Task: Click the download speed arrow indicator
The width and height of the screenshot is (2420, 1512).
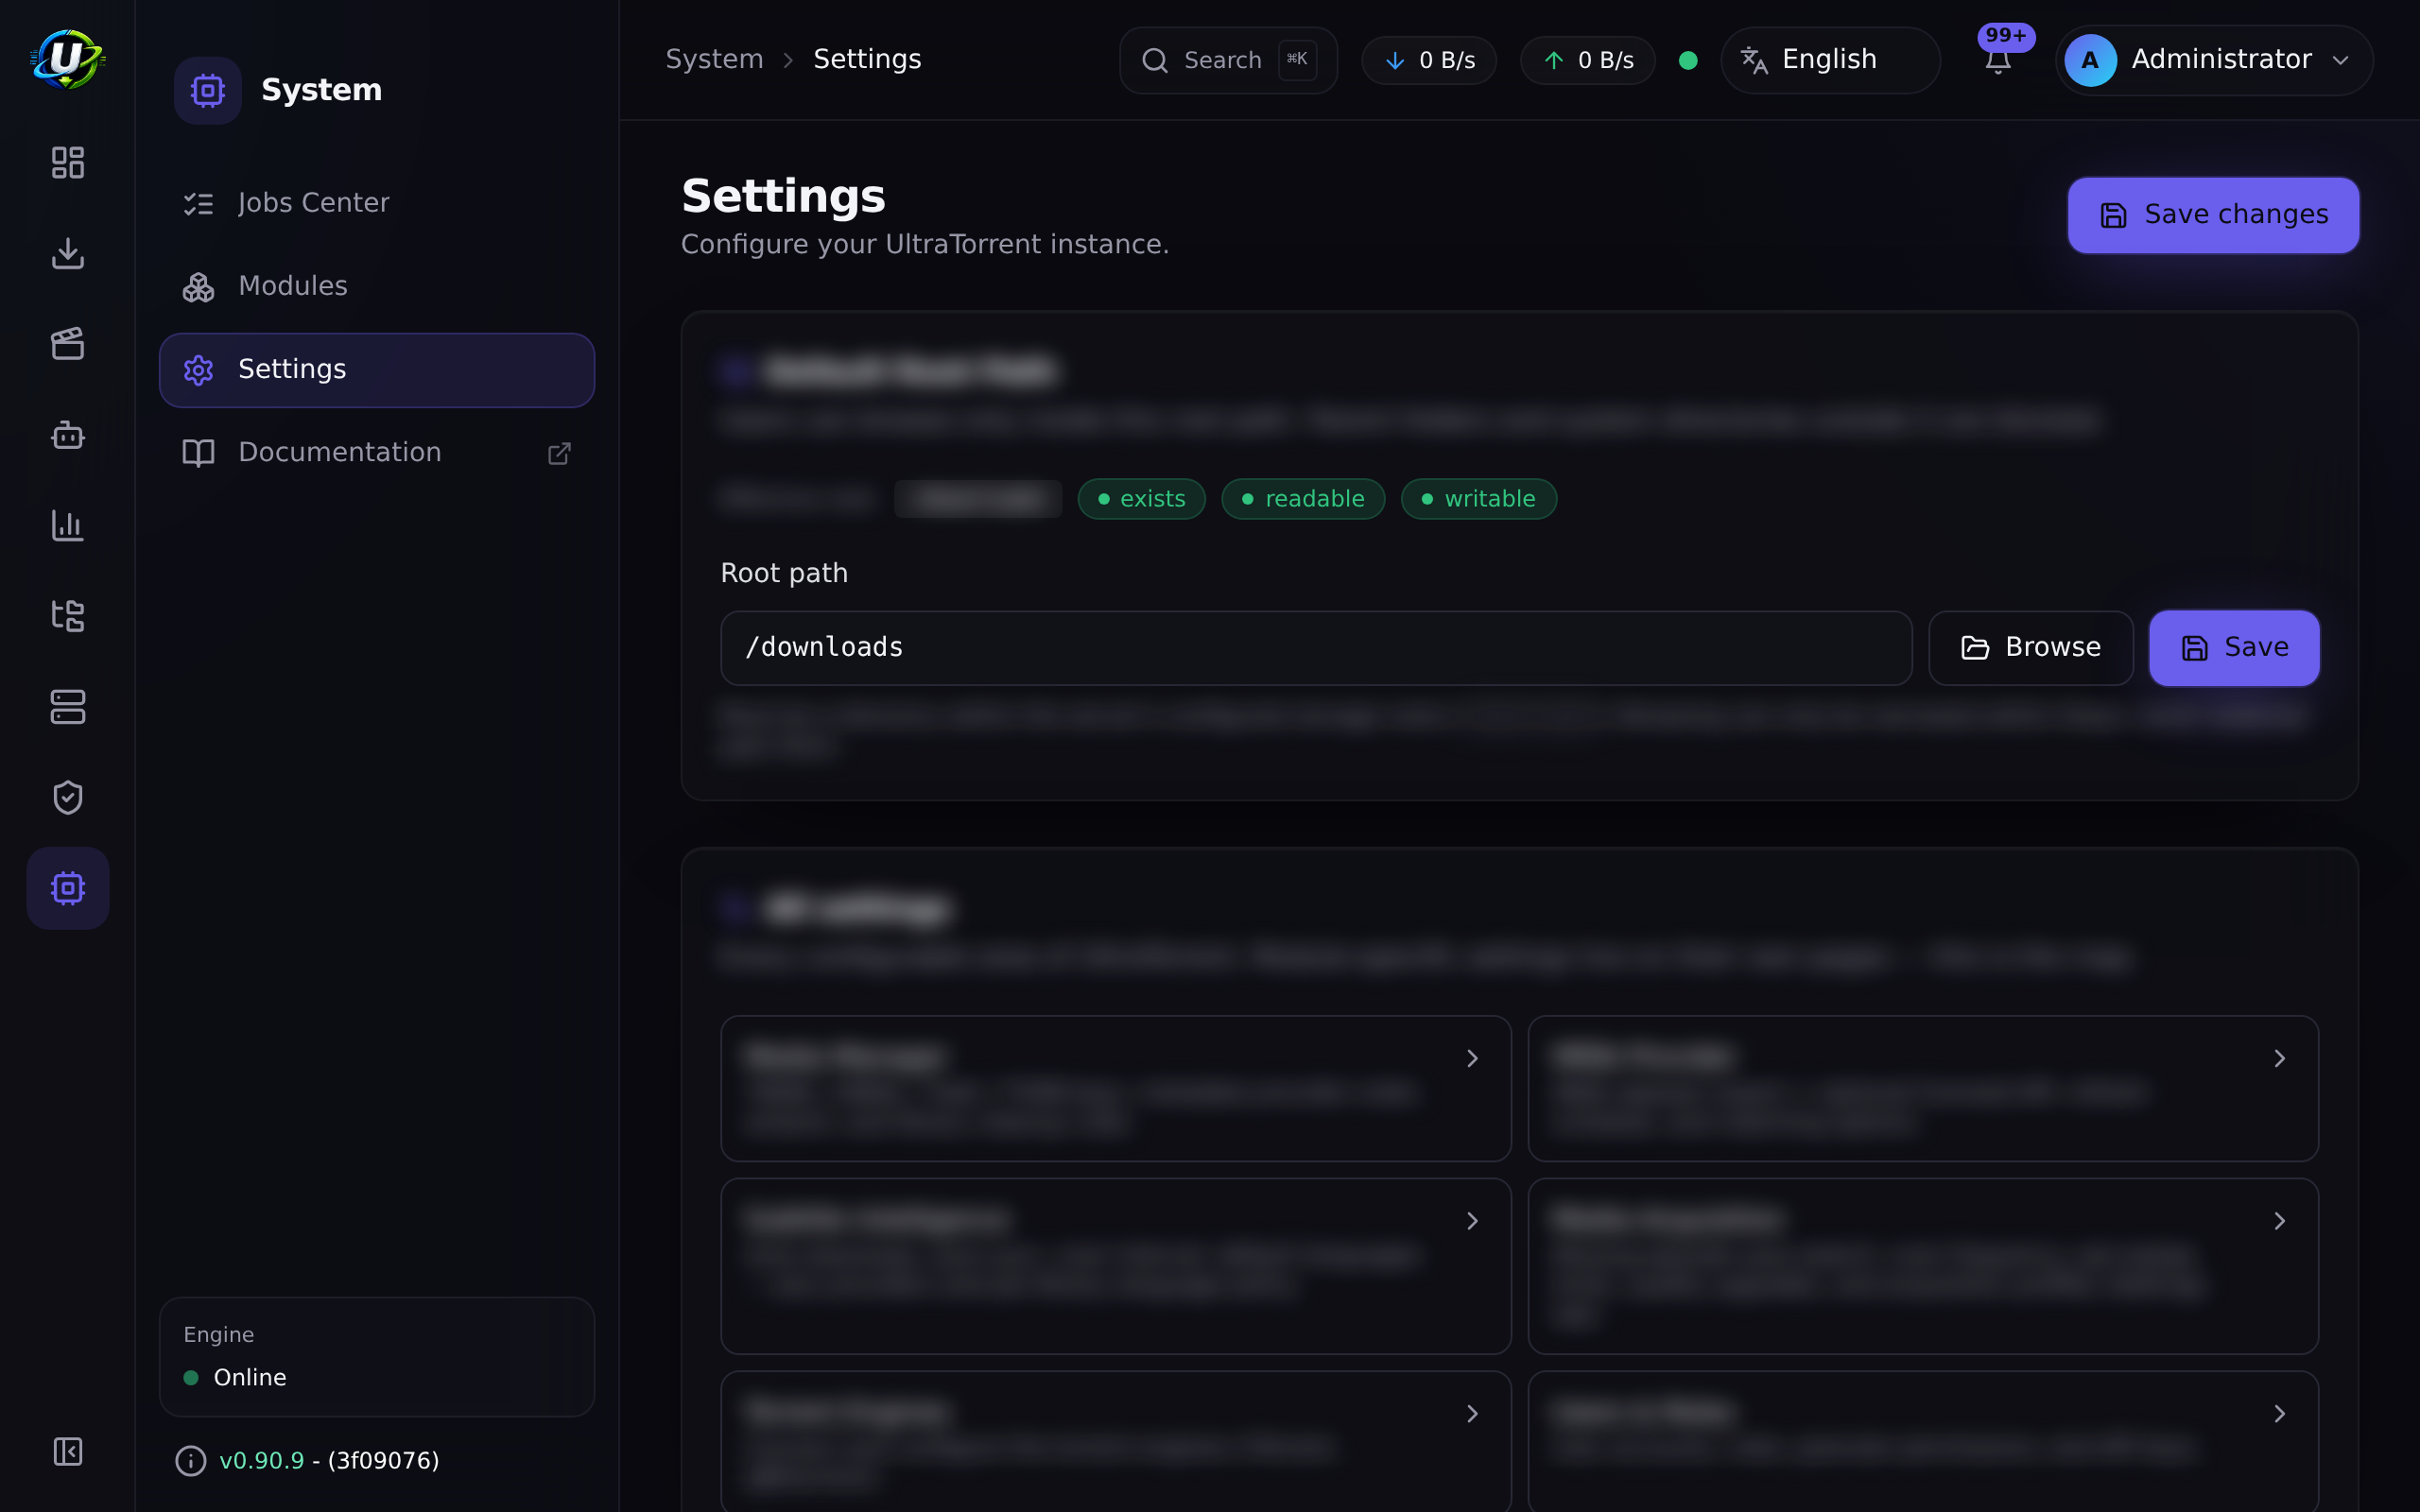Action: (x=1394, y=61)
